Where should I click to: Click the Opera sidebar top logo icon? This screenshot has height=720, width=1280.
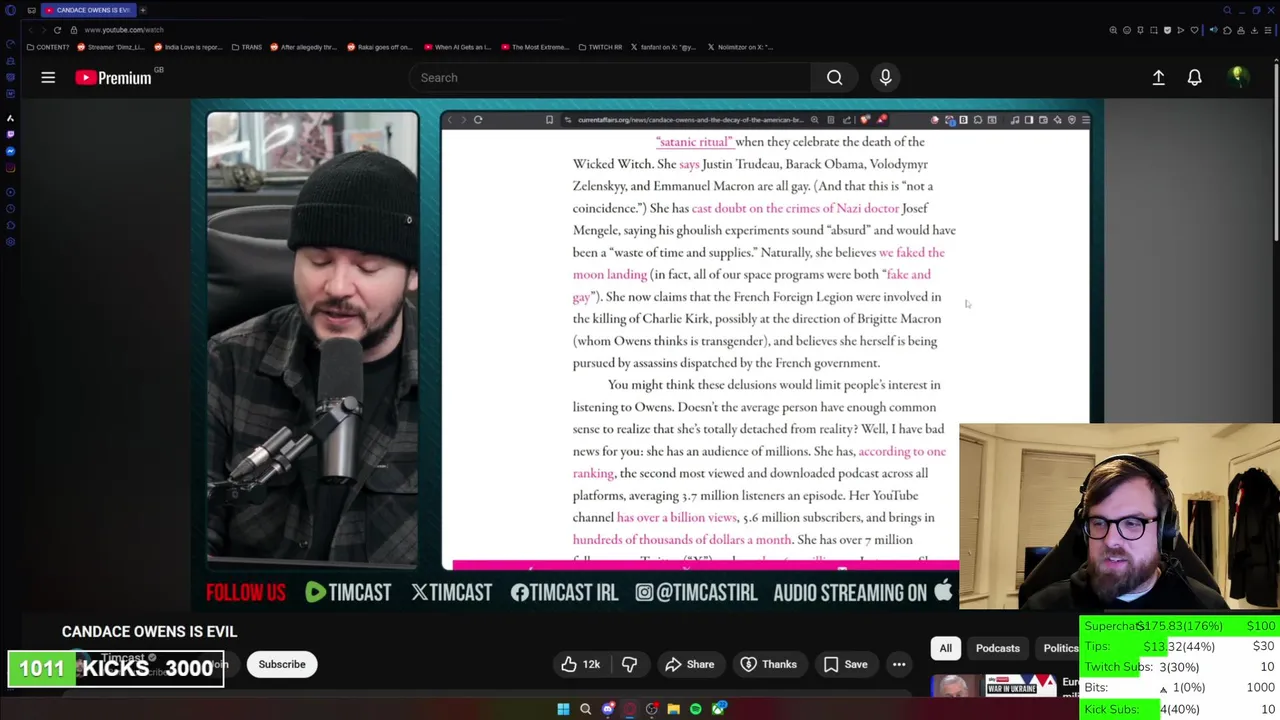[10, 10]
